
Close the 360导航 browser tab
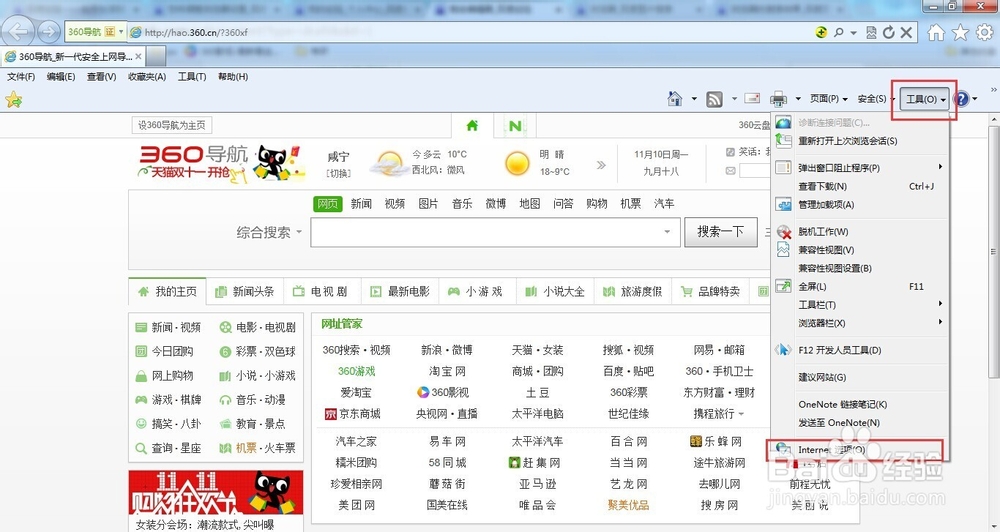[138, 57]
